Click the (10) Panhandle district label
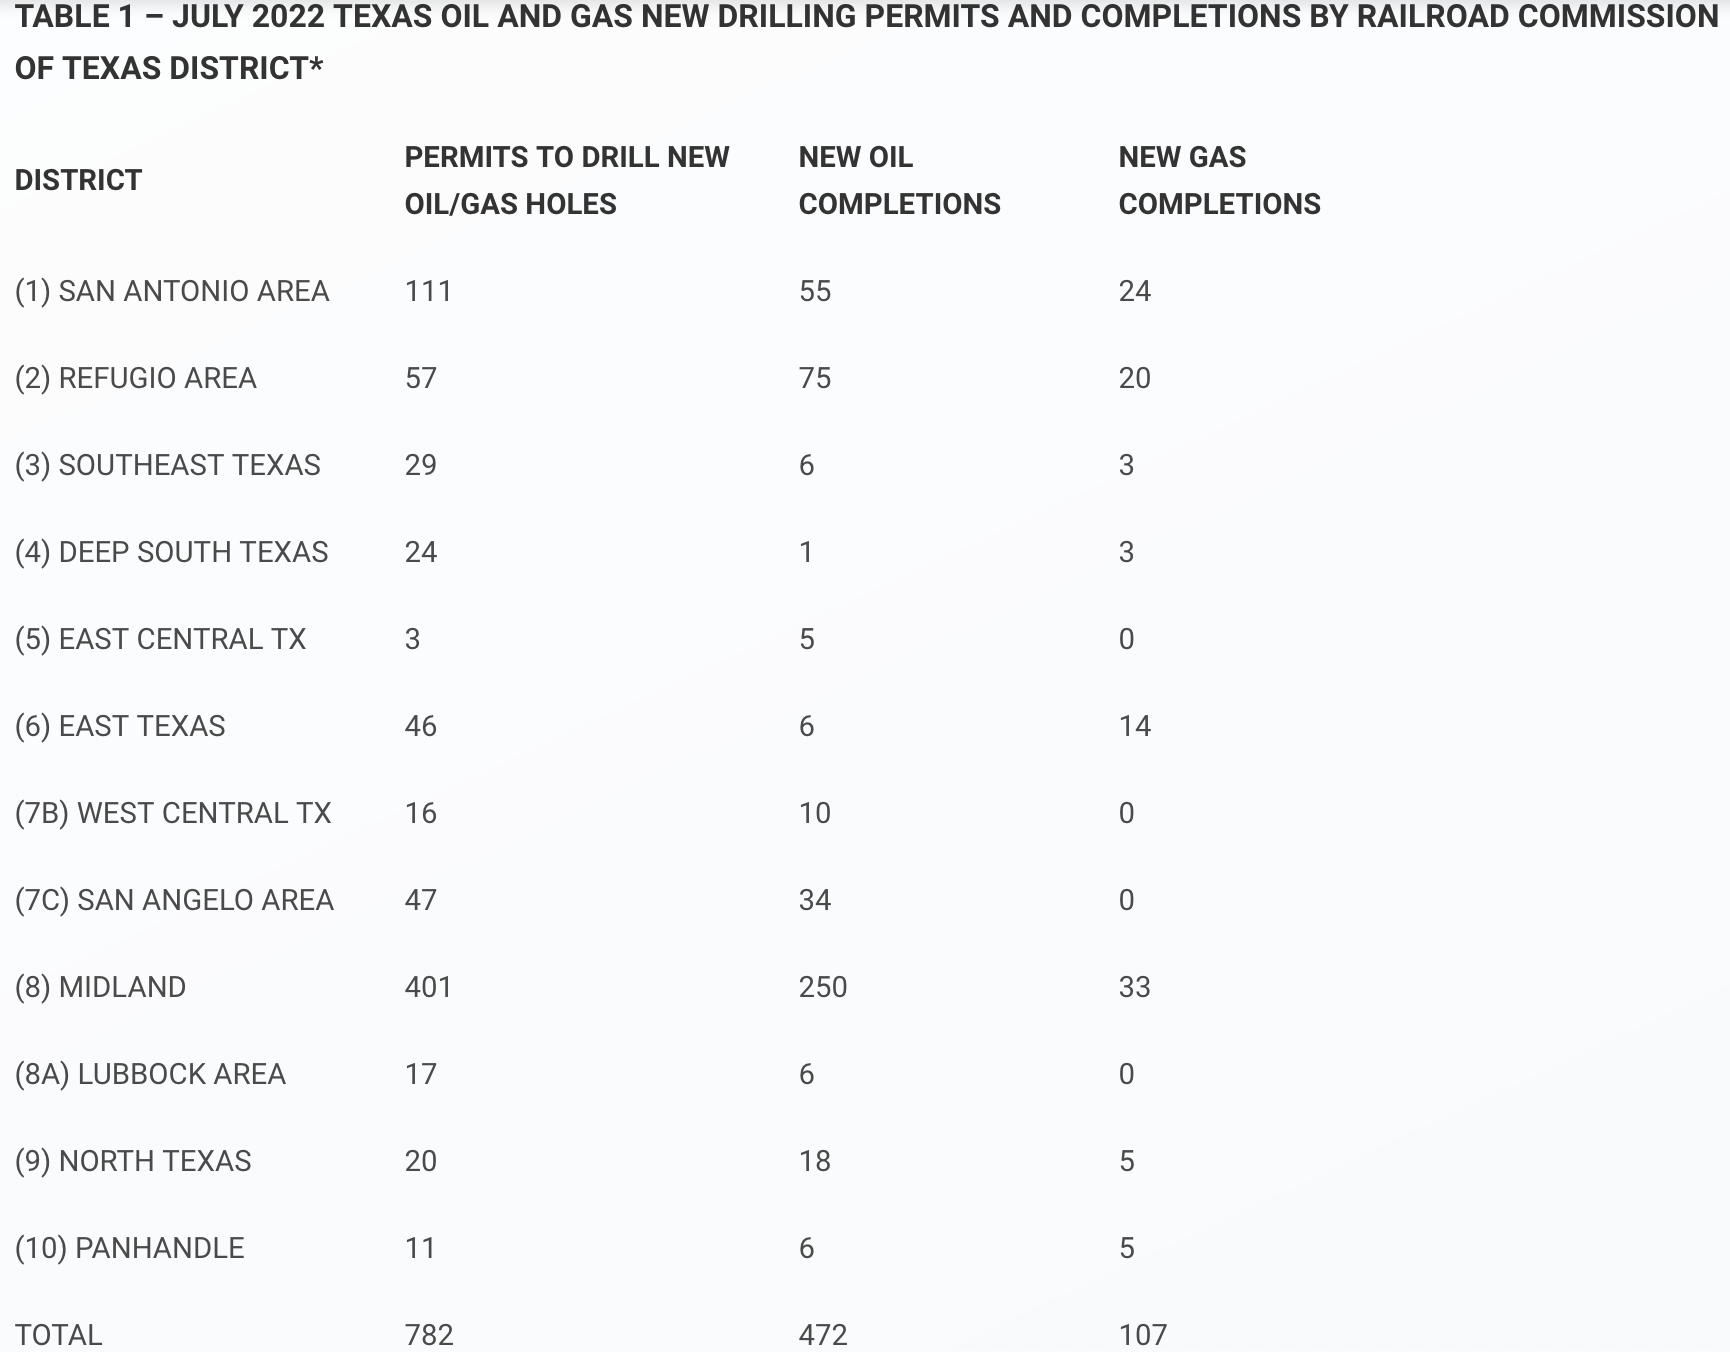The width and height of the screenshot is (1730, 1352). point(130,1248)
